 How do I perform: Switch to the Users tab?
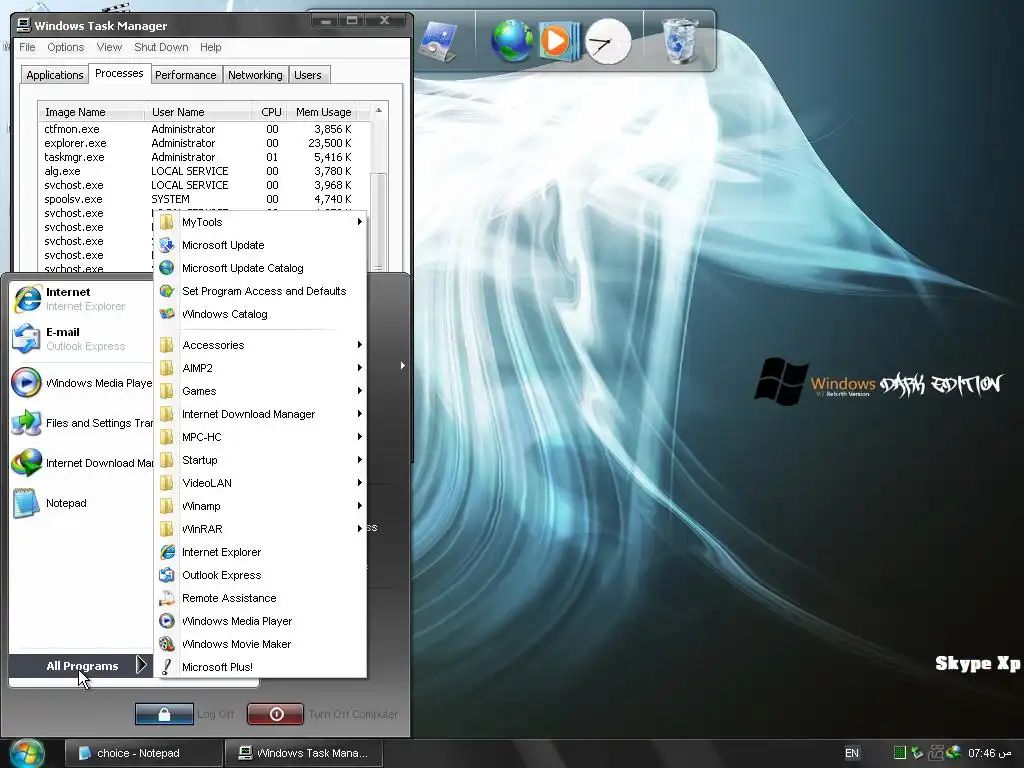tap(308, 75)
